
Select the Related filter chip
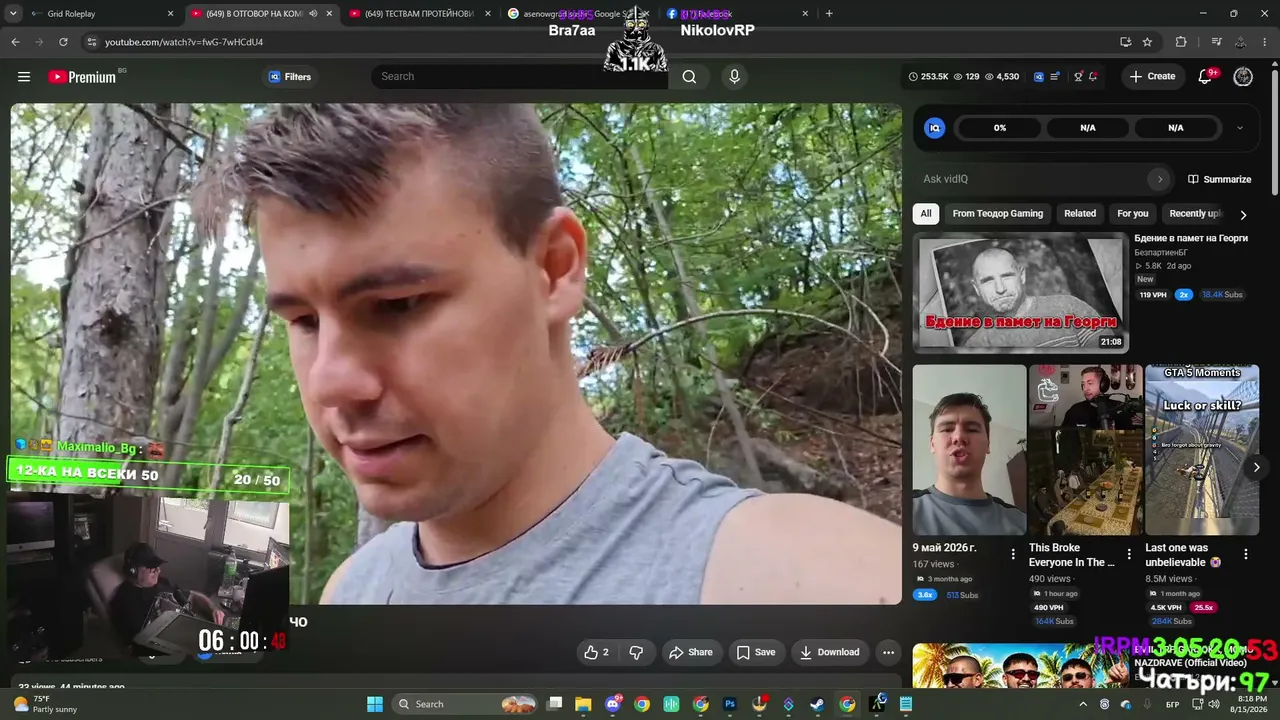1080,213
